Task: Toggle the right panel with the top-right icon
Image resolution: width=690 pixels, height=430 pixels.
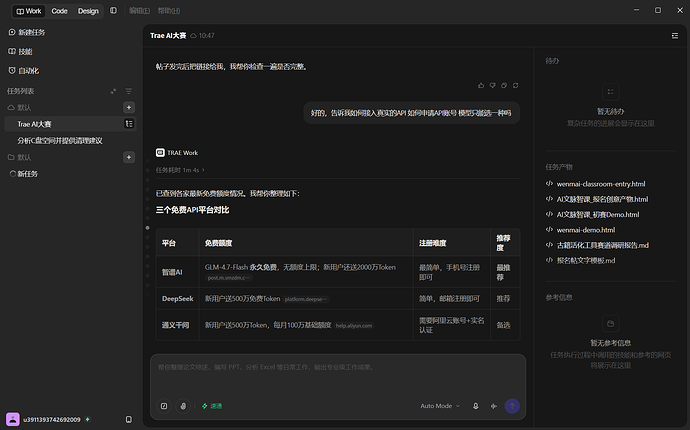Action: pyautogui.click(x=675, y=36)
